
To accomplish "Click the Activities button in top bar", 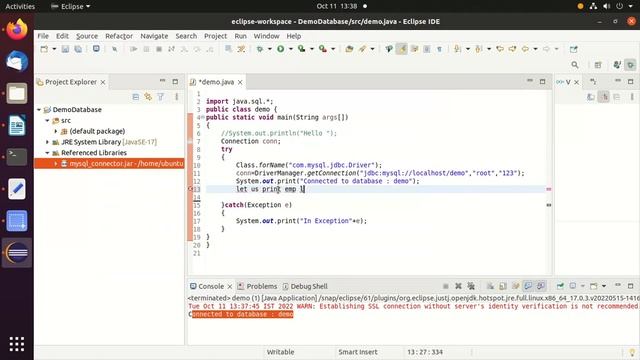I will 20,7.
